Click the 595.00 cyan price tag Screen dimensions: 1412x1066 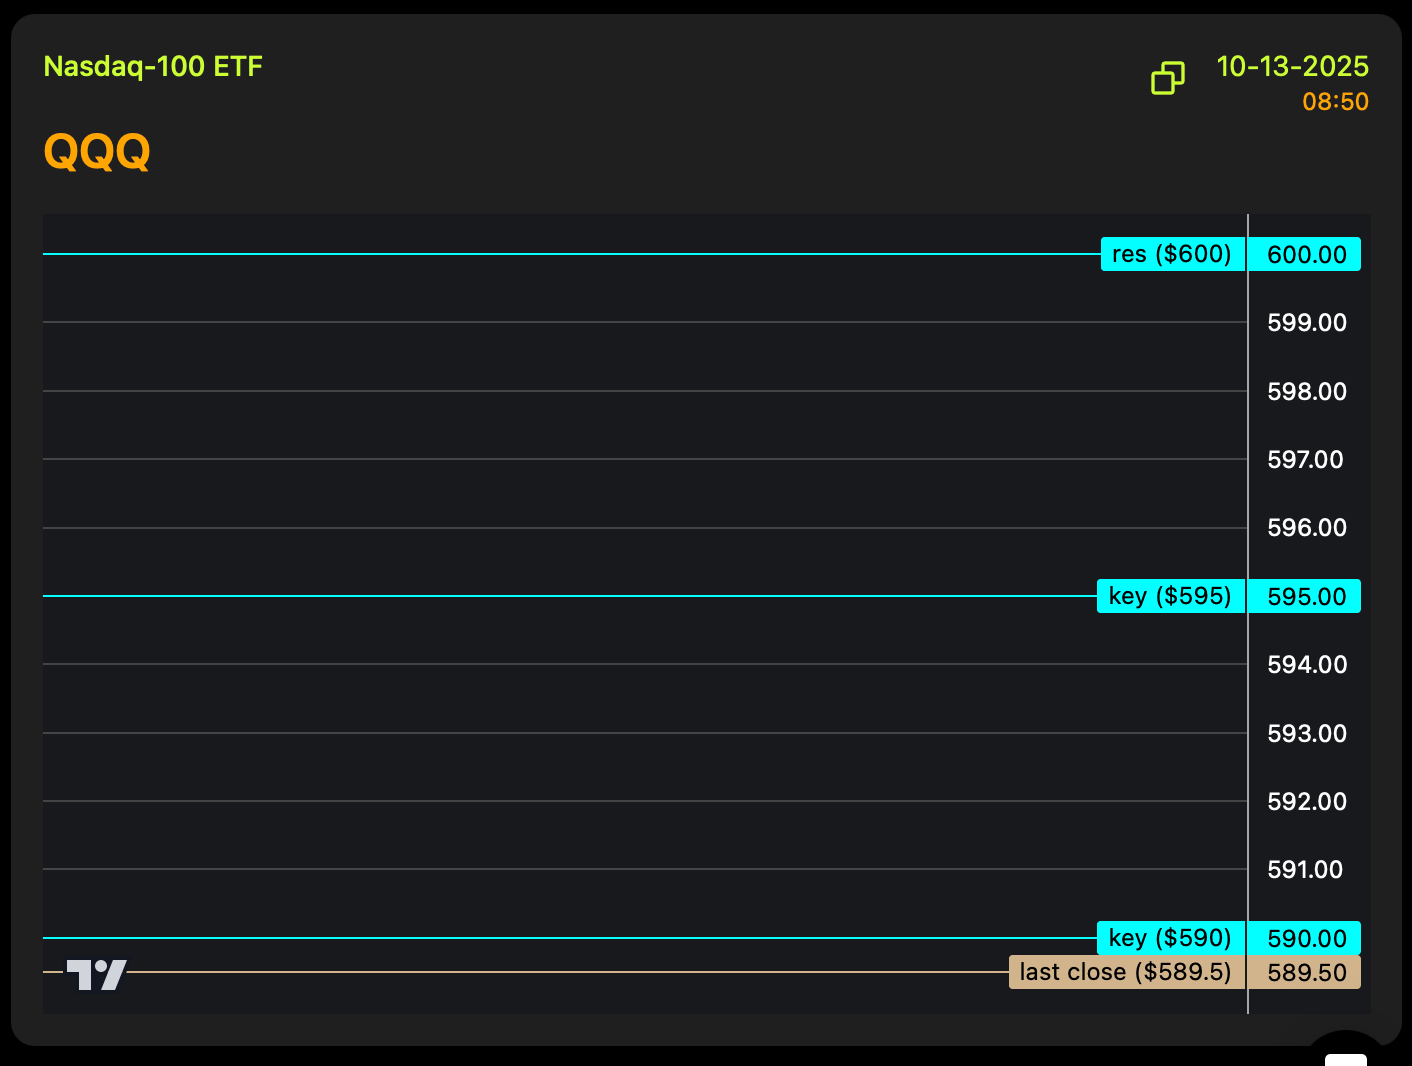point(1306,597)
